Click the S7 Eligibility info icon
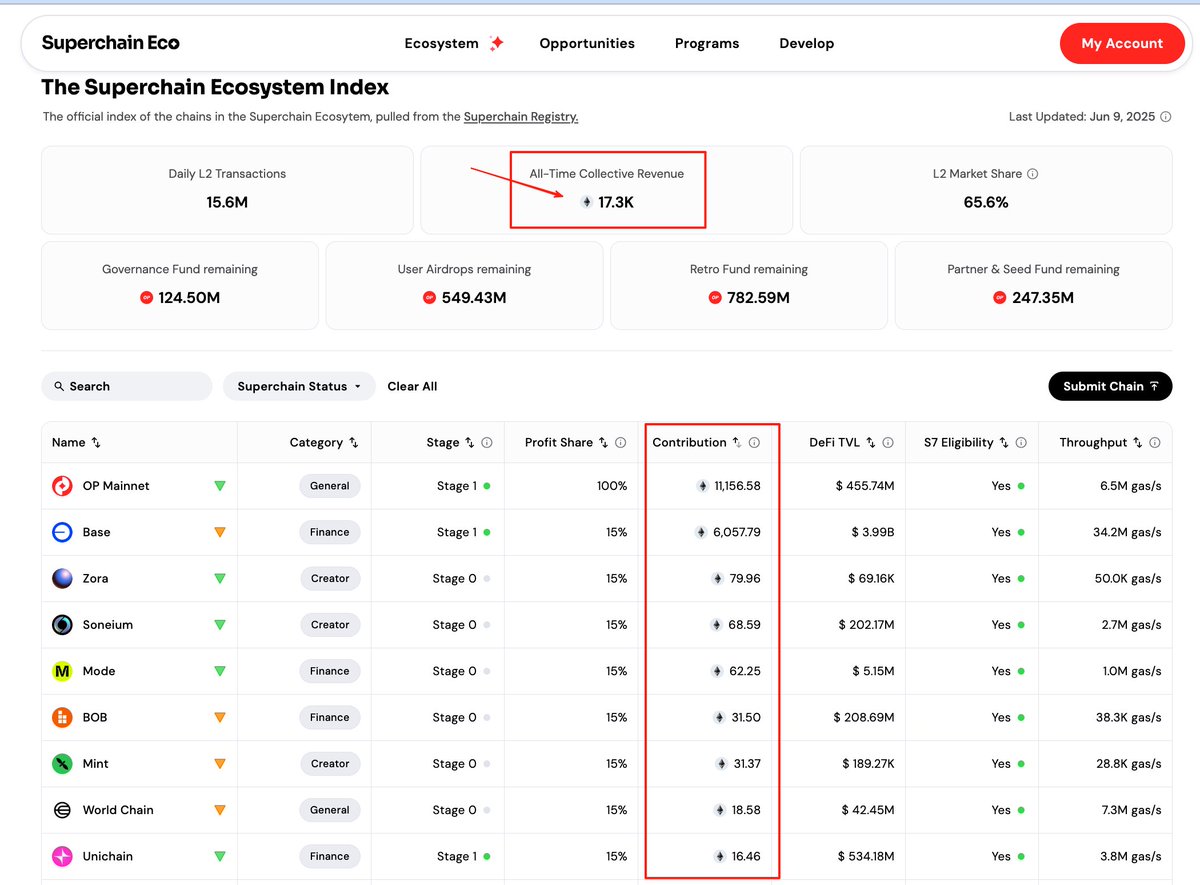This screenshot has height=885, width=1200. (1021, 442)
